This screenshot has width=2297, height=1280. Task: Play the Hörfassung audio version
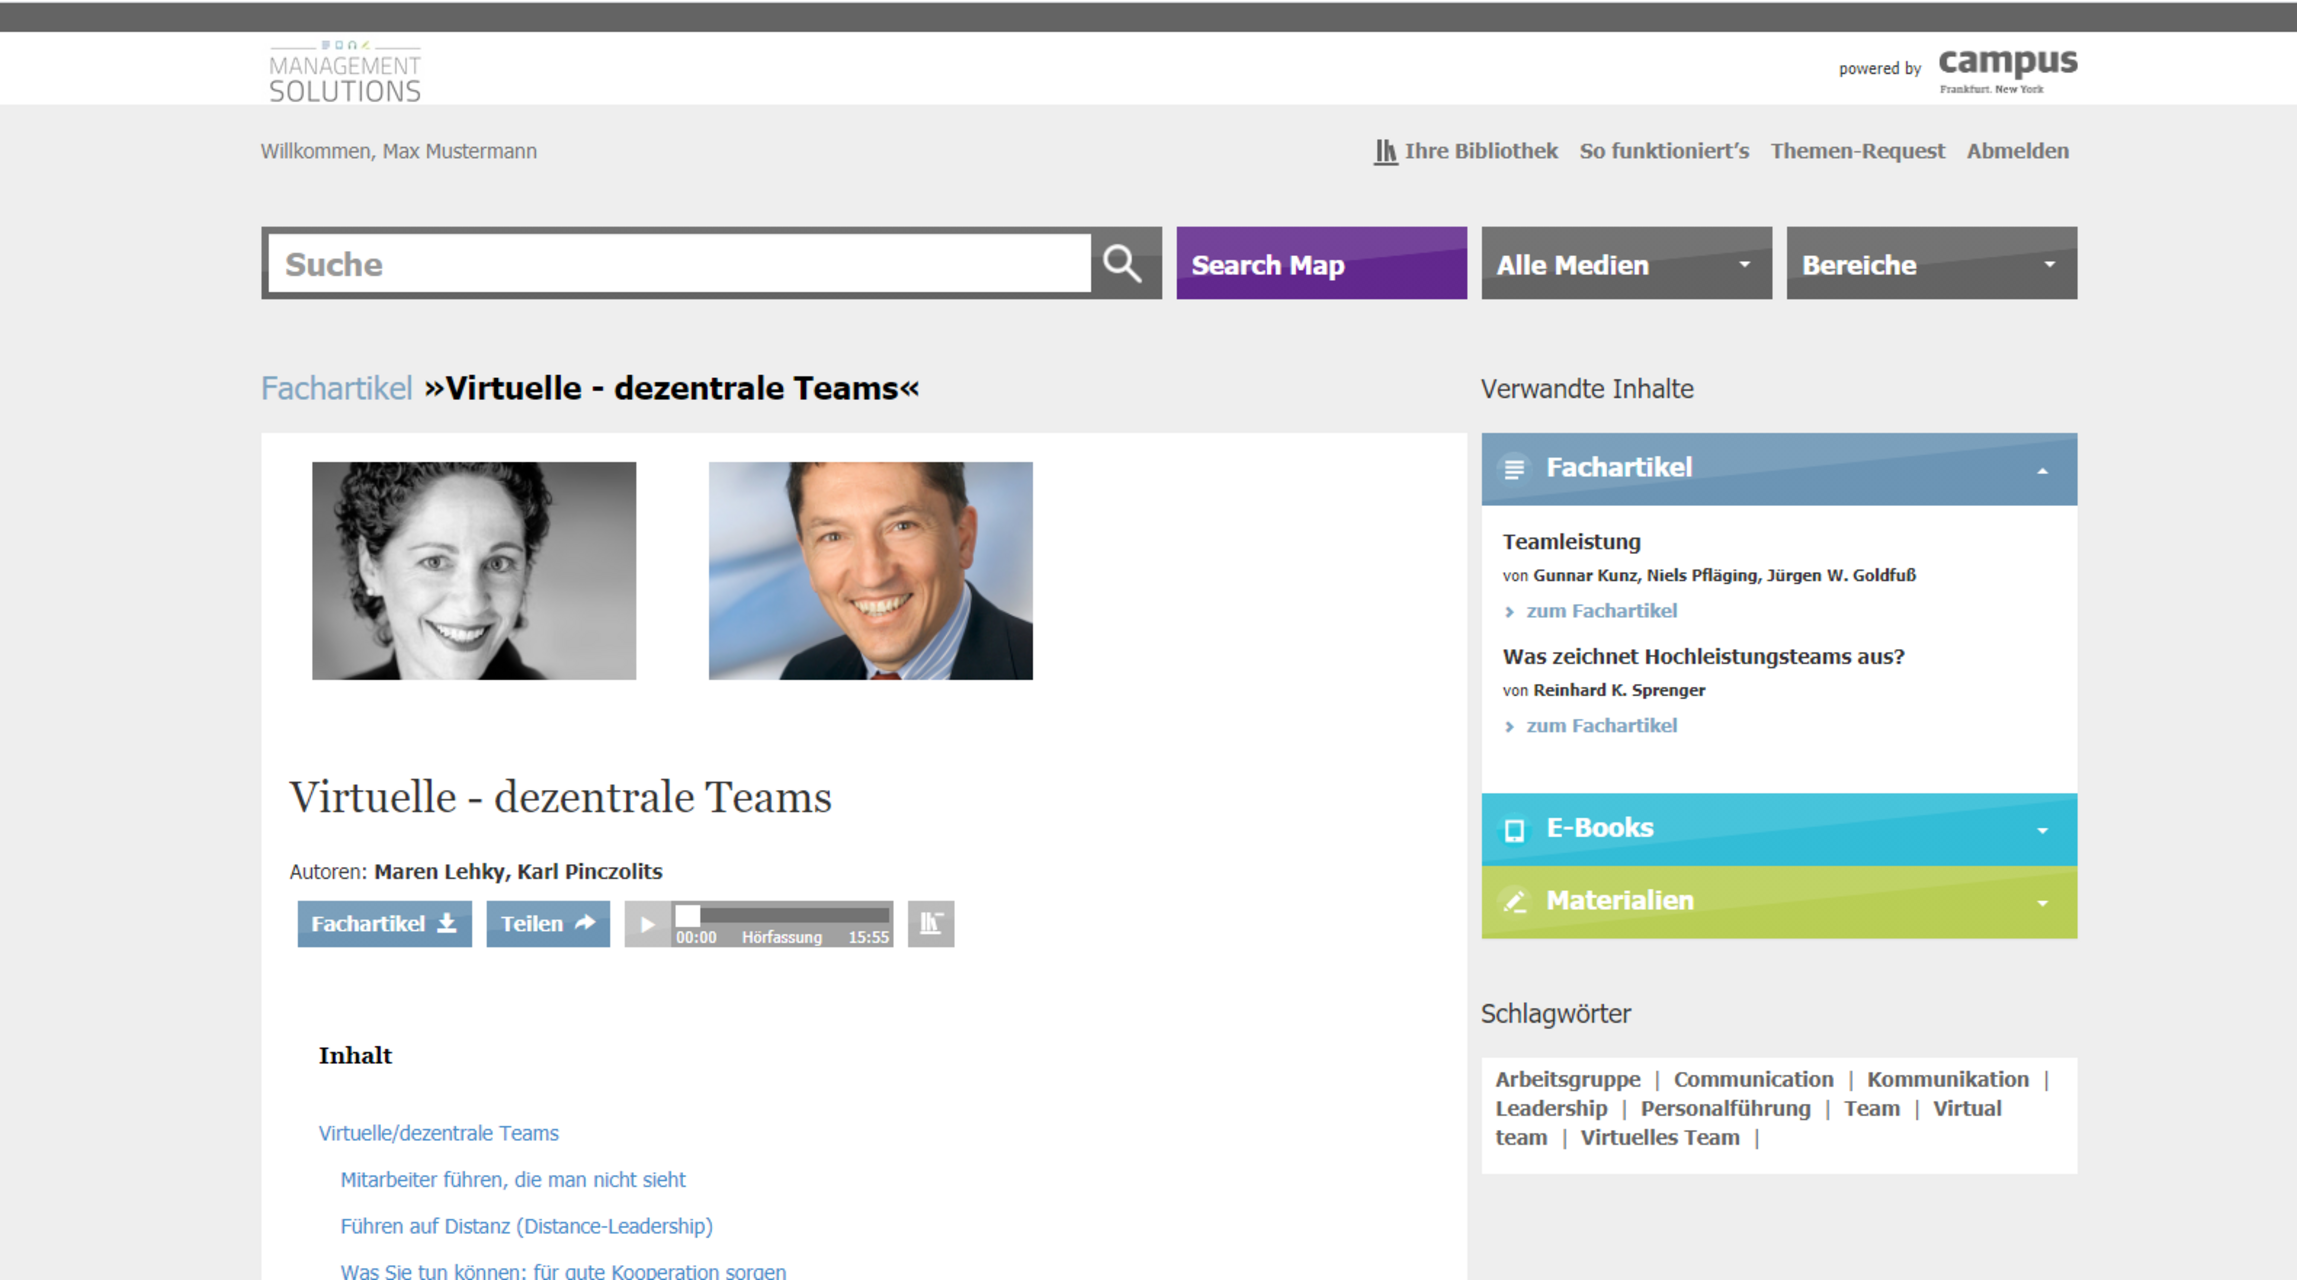(647, 924)
